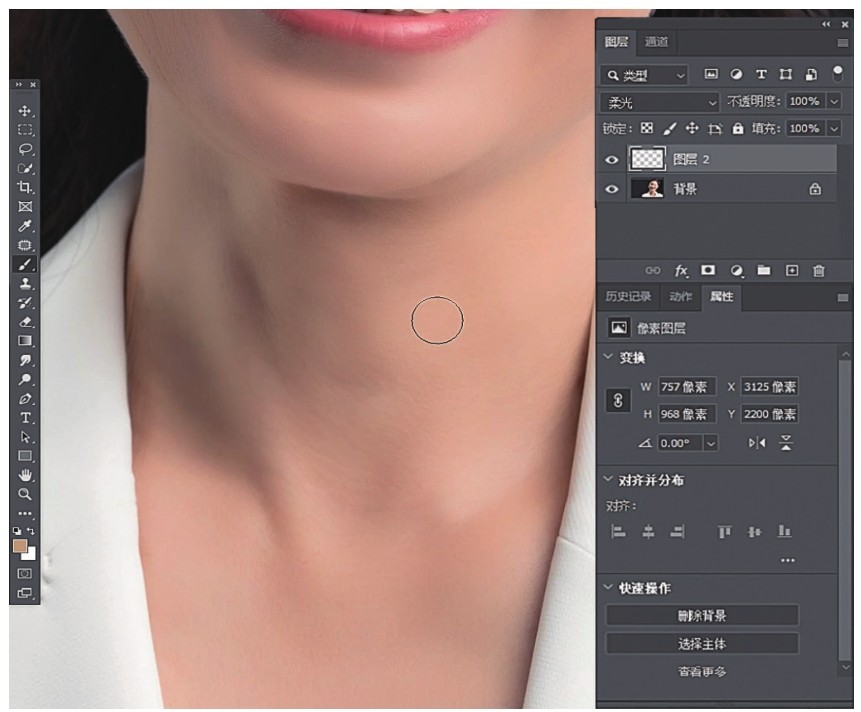Image resolution: width=861 pixels, height=712 pixels.
Task: Toggle the width-height link constraint button
Action: click(618, 400)
